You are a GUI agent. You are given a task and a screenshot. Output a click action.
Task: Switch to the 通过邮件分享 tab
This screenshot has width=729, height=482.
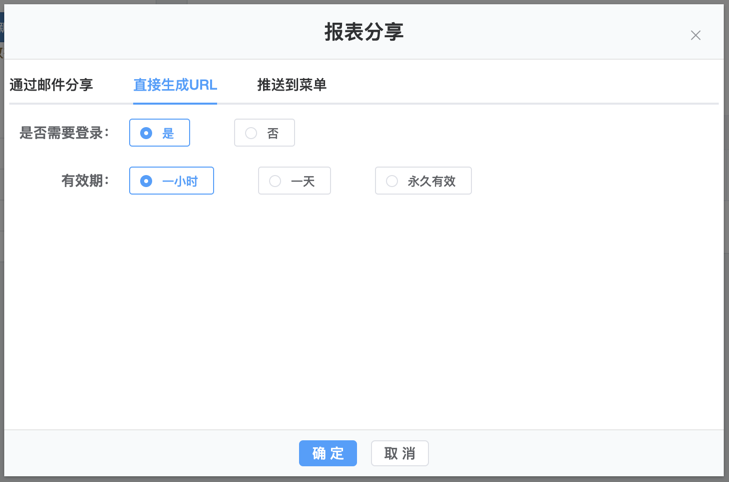pyautogui.click(x=51, y=85)
